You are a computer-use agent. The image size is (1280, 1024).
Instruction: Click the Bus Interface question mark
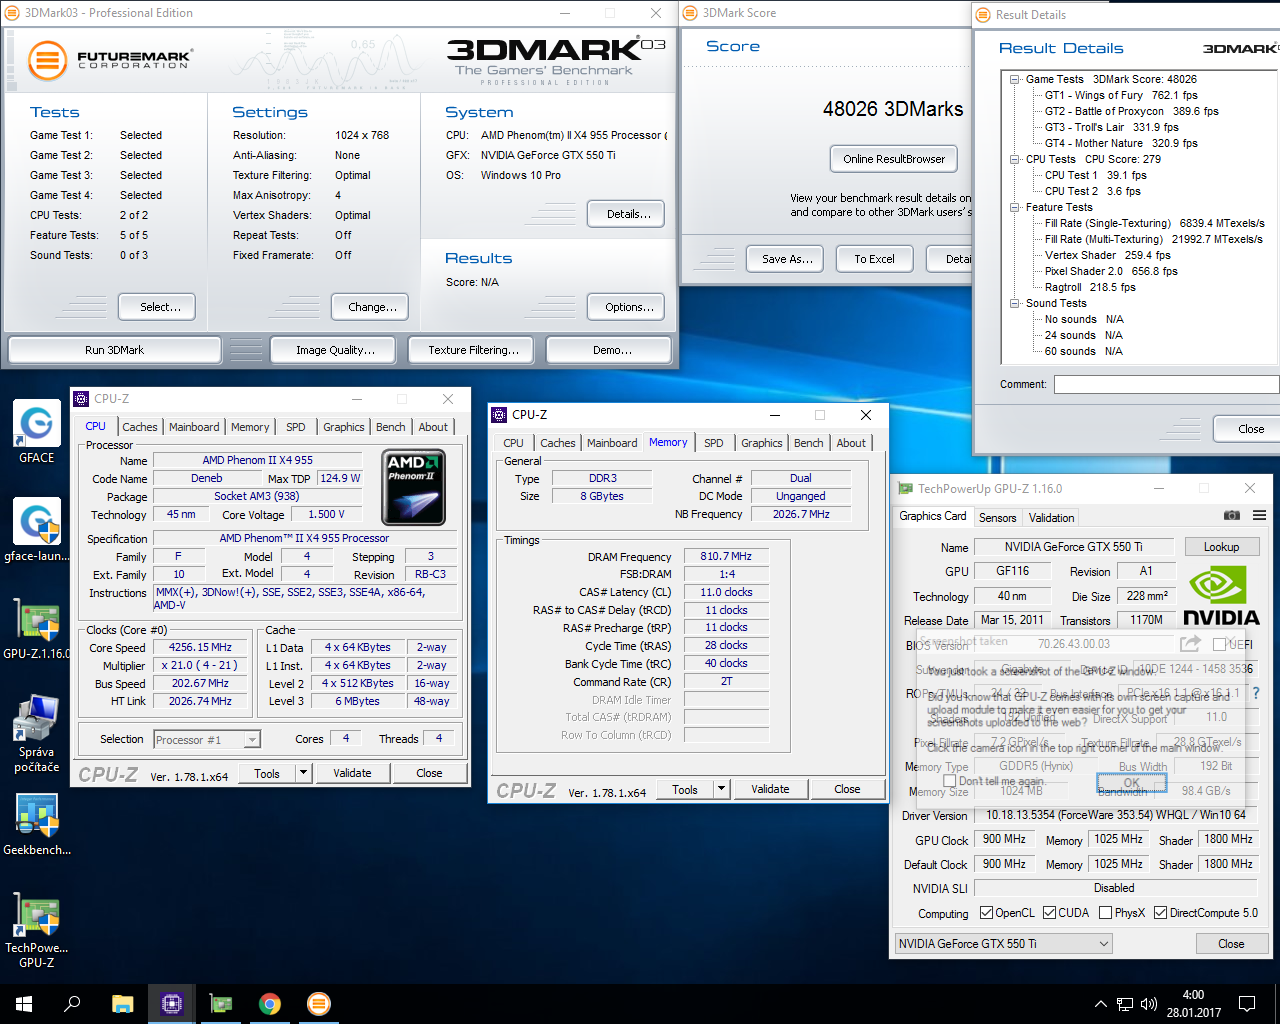1256,693
